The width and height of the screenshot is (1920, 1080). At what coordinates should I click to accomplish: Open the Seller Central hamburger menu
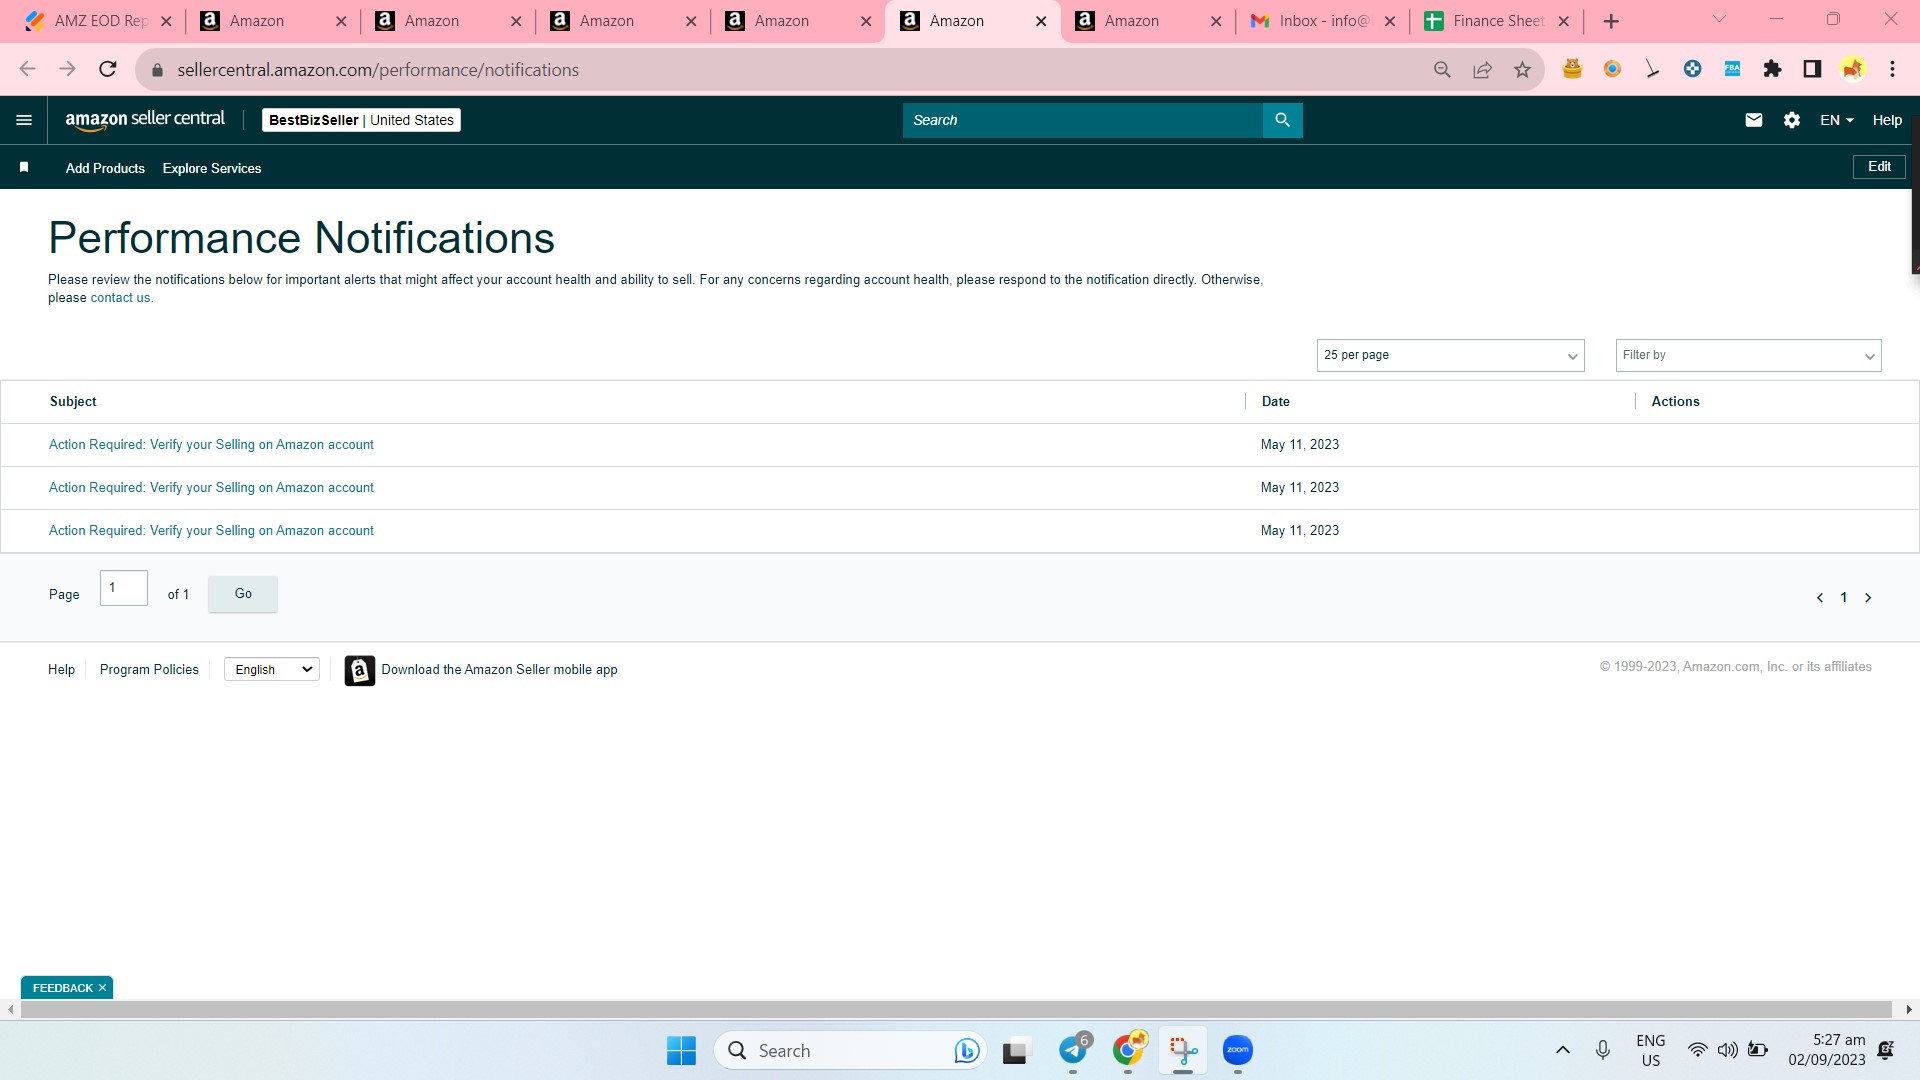tap(24, 120)
